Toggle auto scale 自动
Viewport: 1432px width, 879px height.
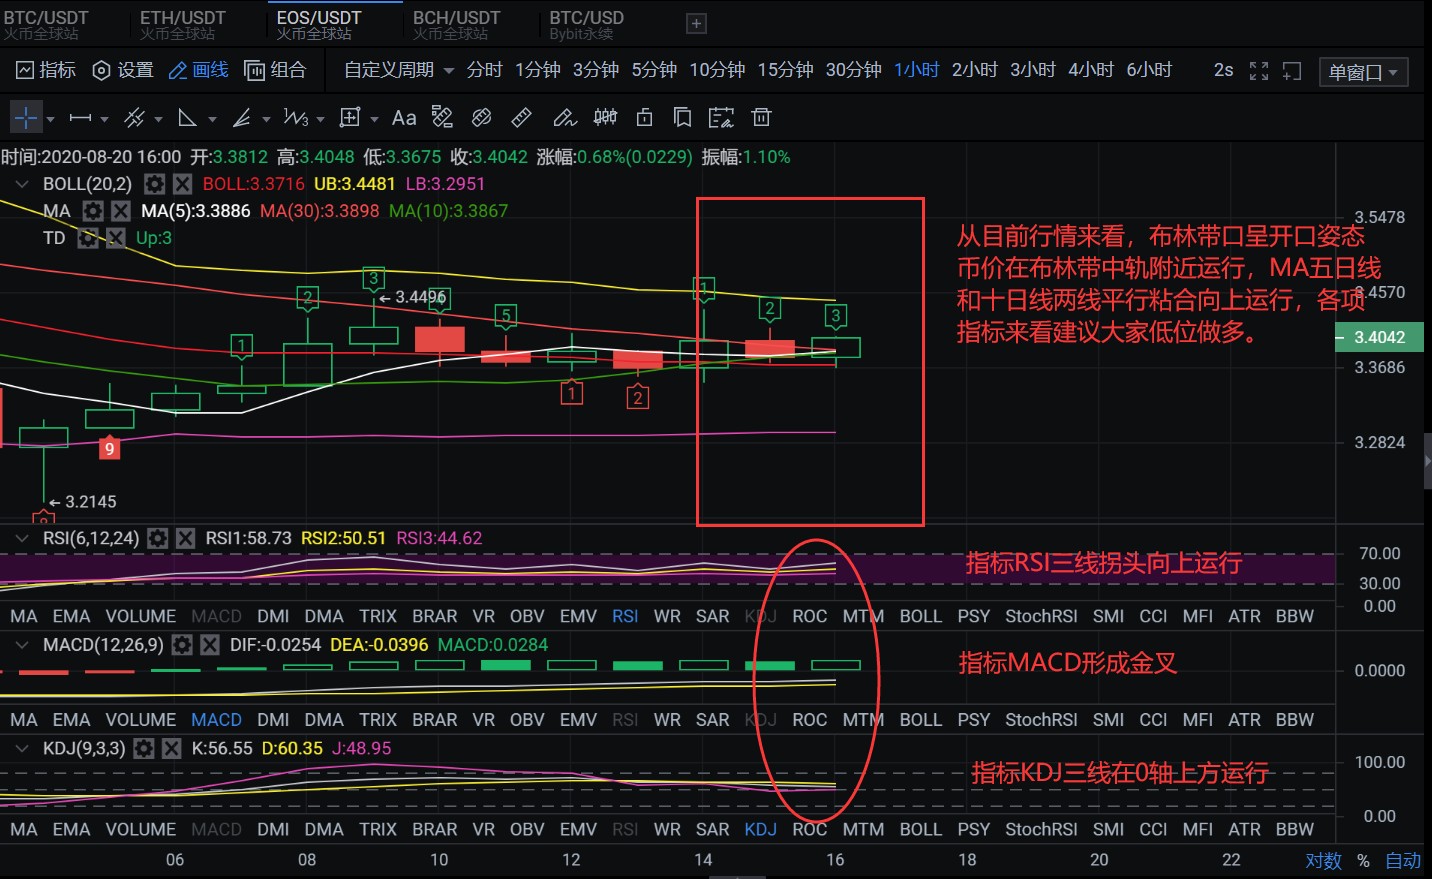point(1403,861)
